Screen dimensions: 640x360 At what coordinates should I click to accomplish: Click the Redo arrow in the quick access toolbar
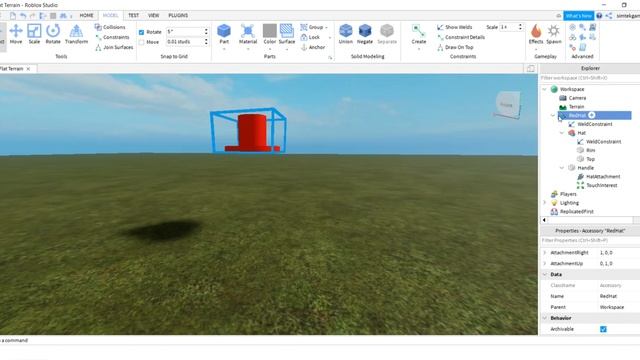pos(33,16)
